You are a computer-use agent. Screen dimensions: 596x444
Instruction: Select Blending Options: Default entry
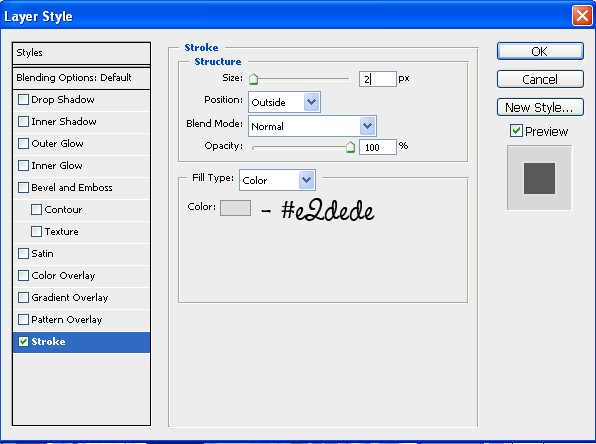pos(81,78)
